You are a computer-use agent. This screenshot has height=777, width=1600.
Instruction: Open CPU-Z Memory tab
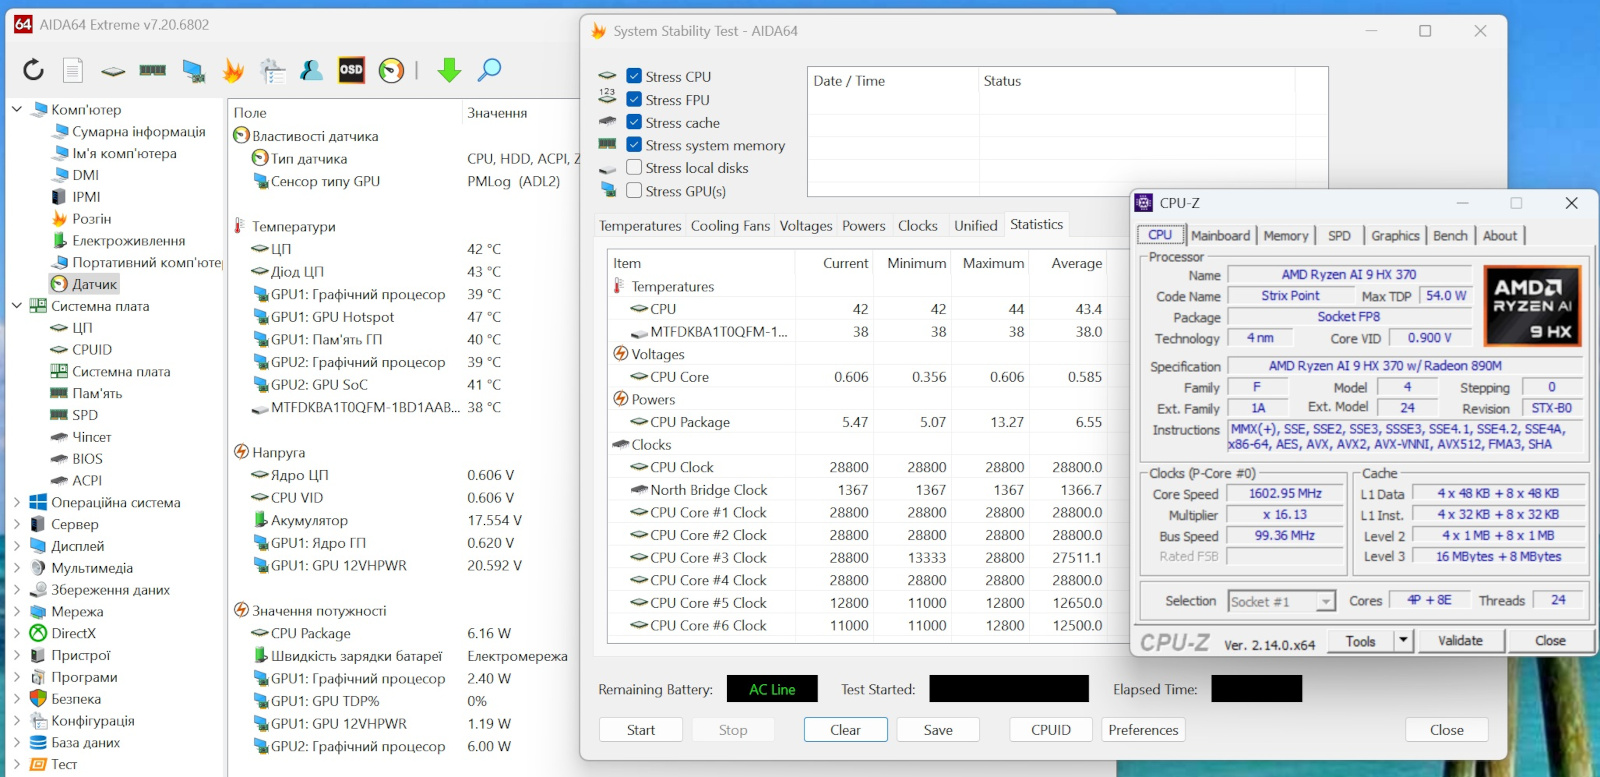pyautogui.click(x=1286, y=236)
